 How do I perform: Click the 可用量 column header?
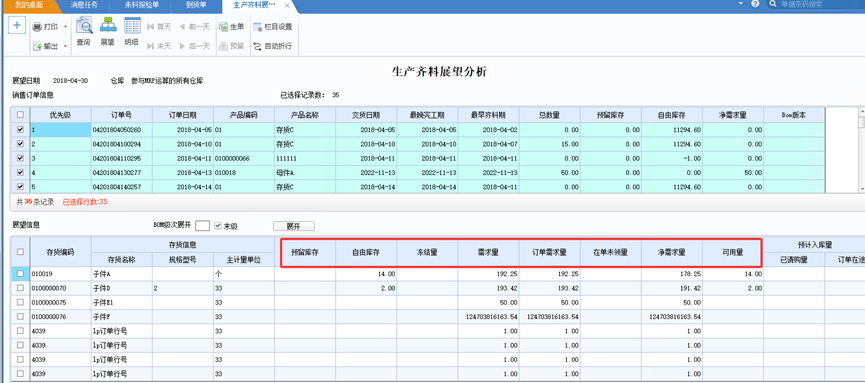[x=733, y=253]
